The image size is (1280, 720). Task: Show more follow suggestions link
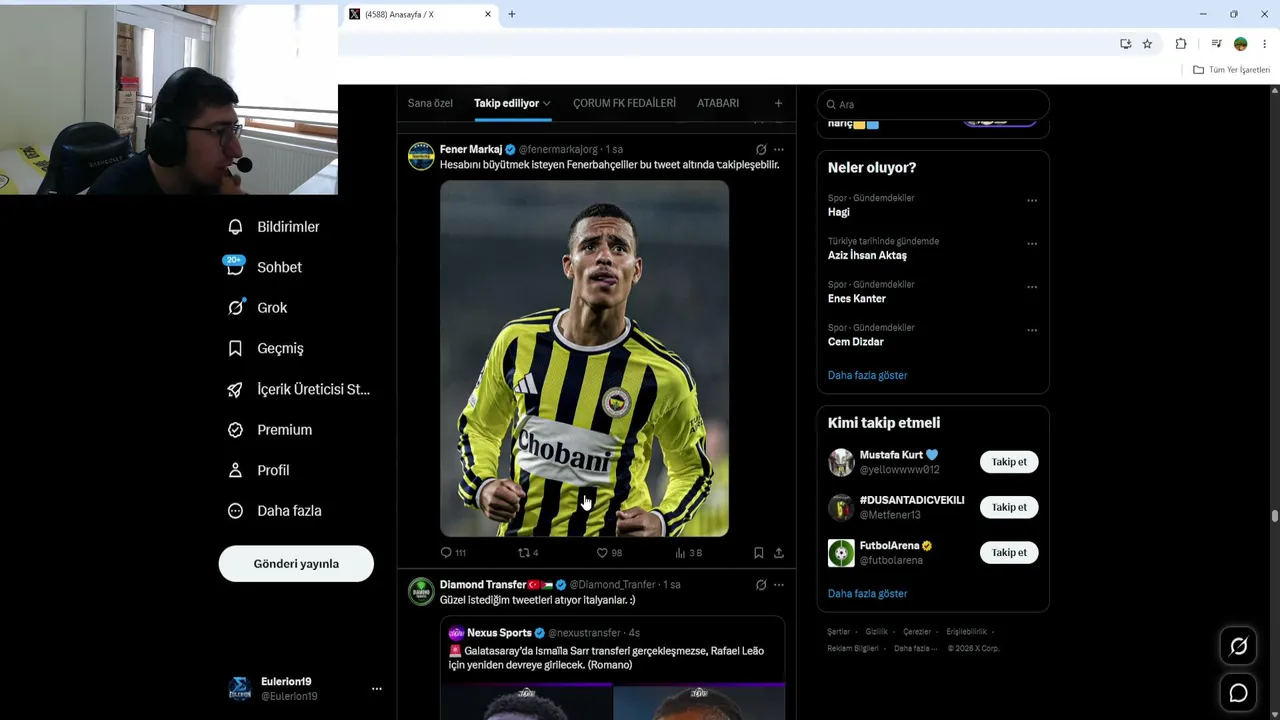point(868,594)
